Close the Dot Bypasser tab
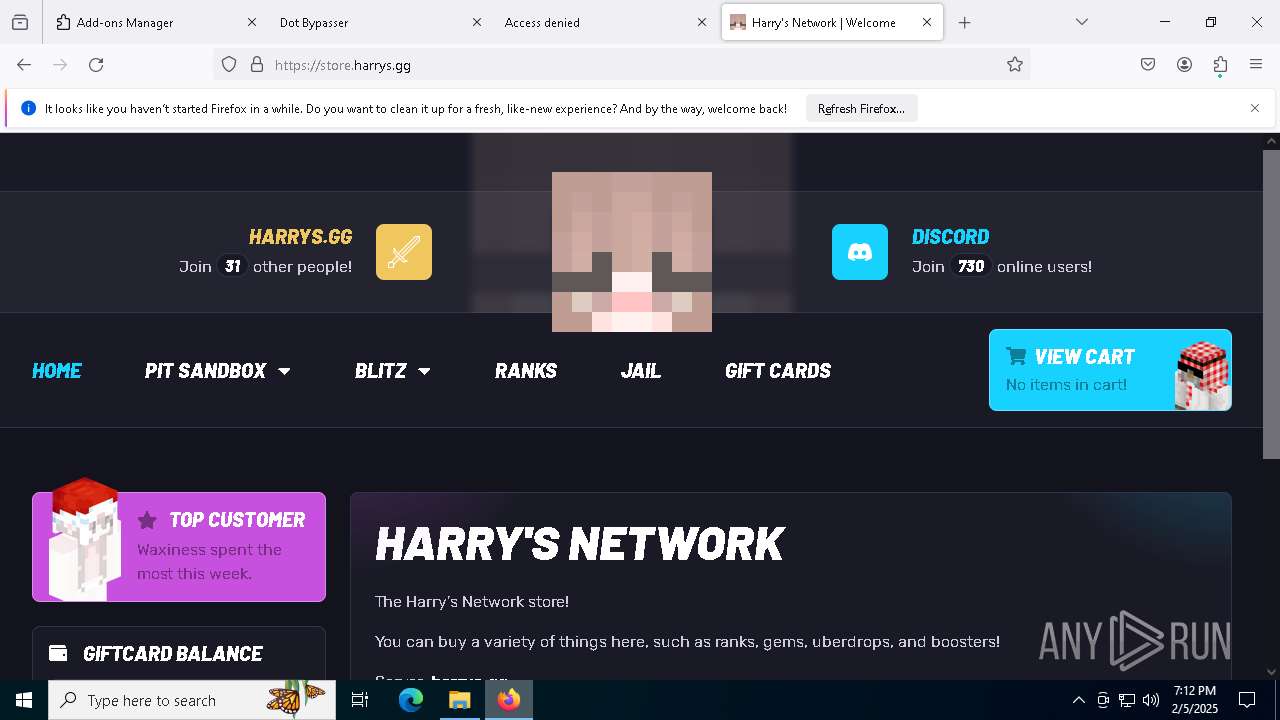This screenshot has height=720, width=1280. tap(477, 22)
